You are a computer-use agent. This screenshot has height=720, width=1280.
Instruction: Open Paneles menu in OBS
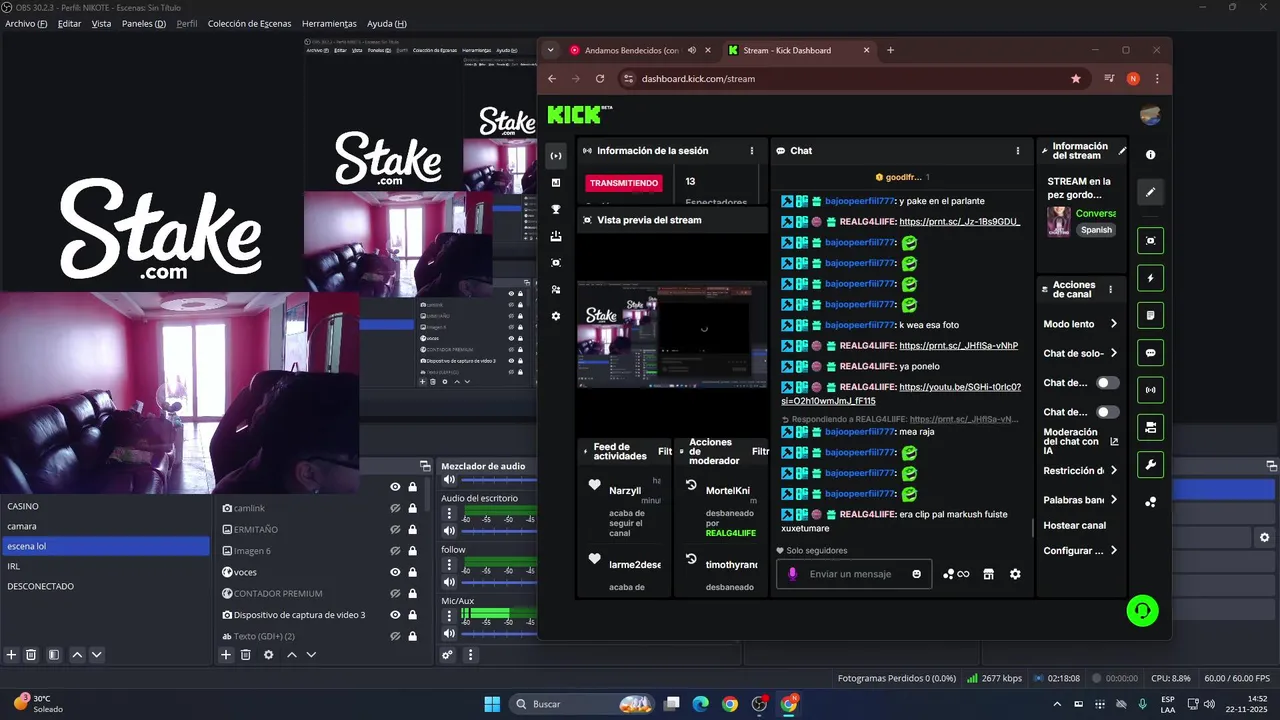pyautogui.click(x=143, y=23)
